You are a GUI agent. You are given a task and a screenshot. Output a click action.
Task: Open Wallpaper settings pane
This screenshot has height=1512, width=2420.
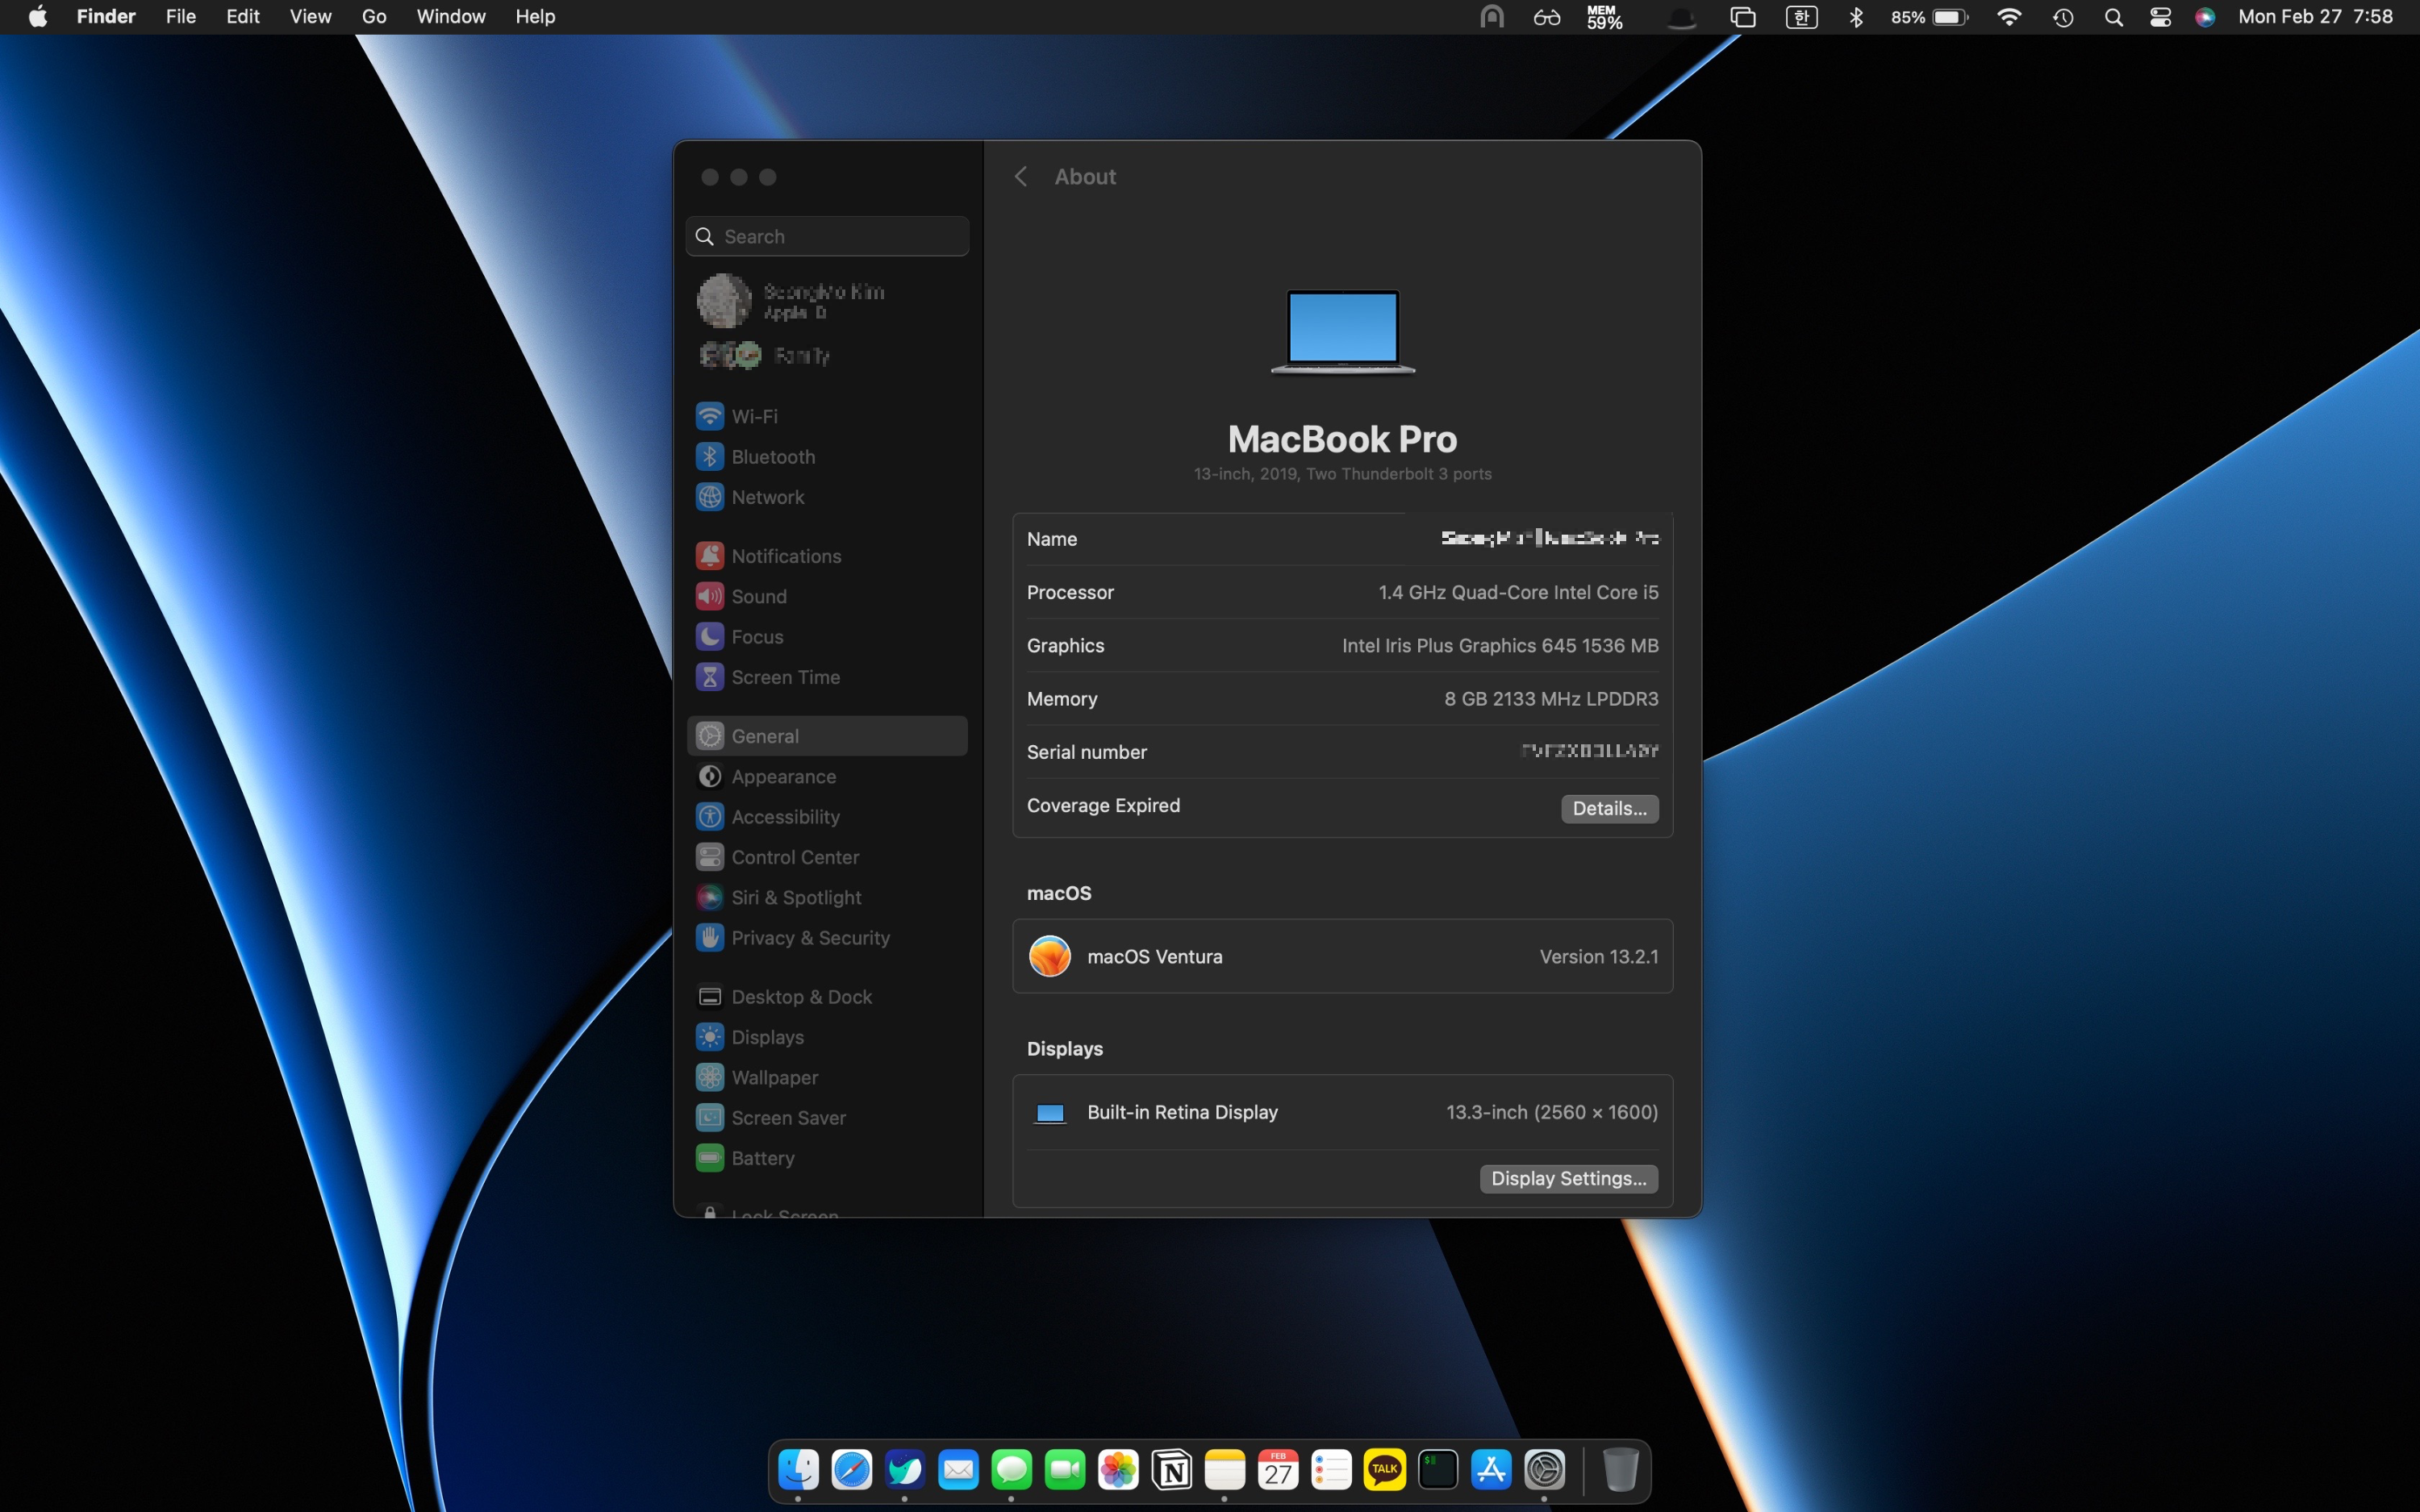tap(774, 1077)
